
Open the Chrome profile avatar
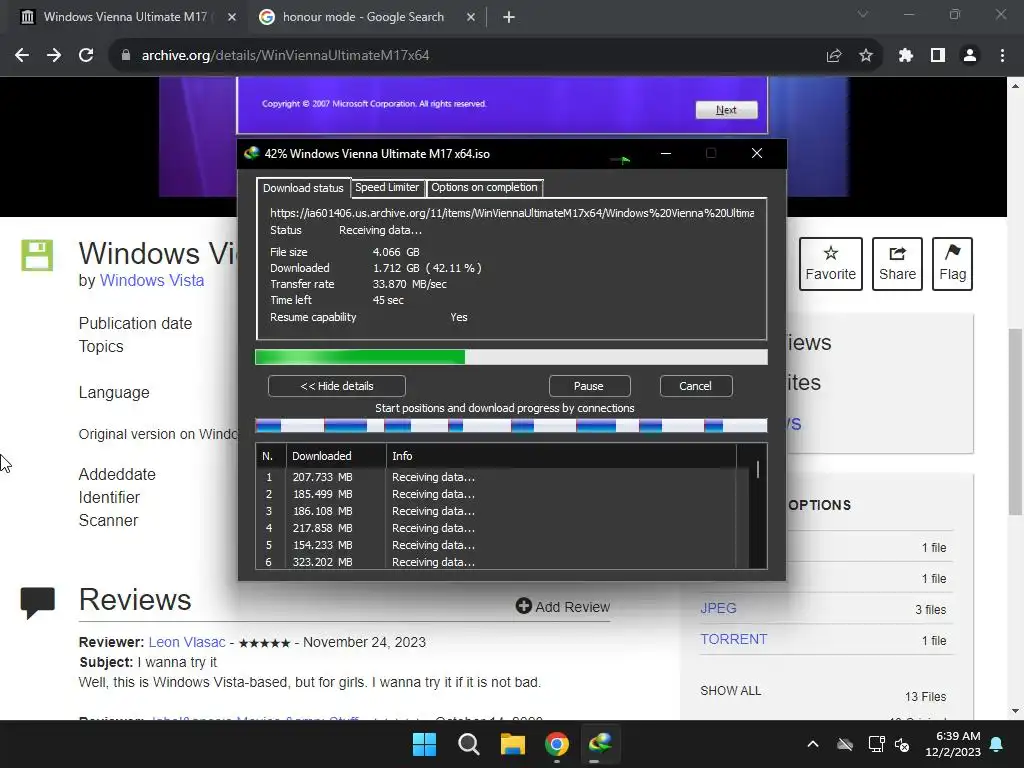970,56
